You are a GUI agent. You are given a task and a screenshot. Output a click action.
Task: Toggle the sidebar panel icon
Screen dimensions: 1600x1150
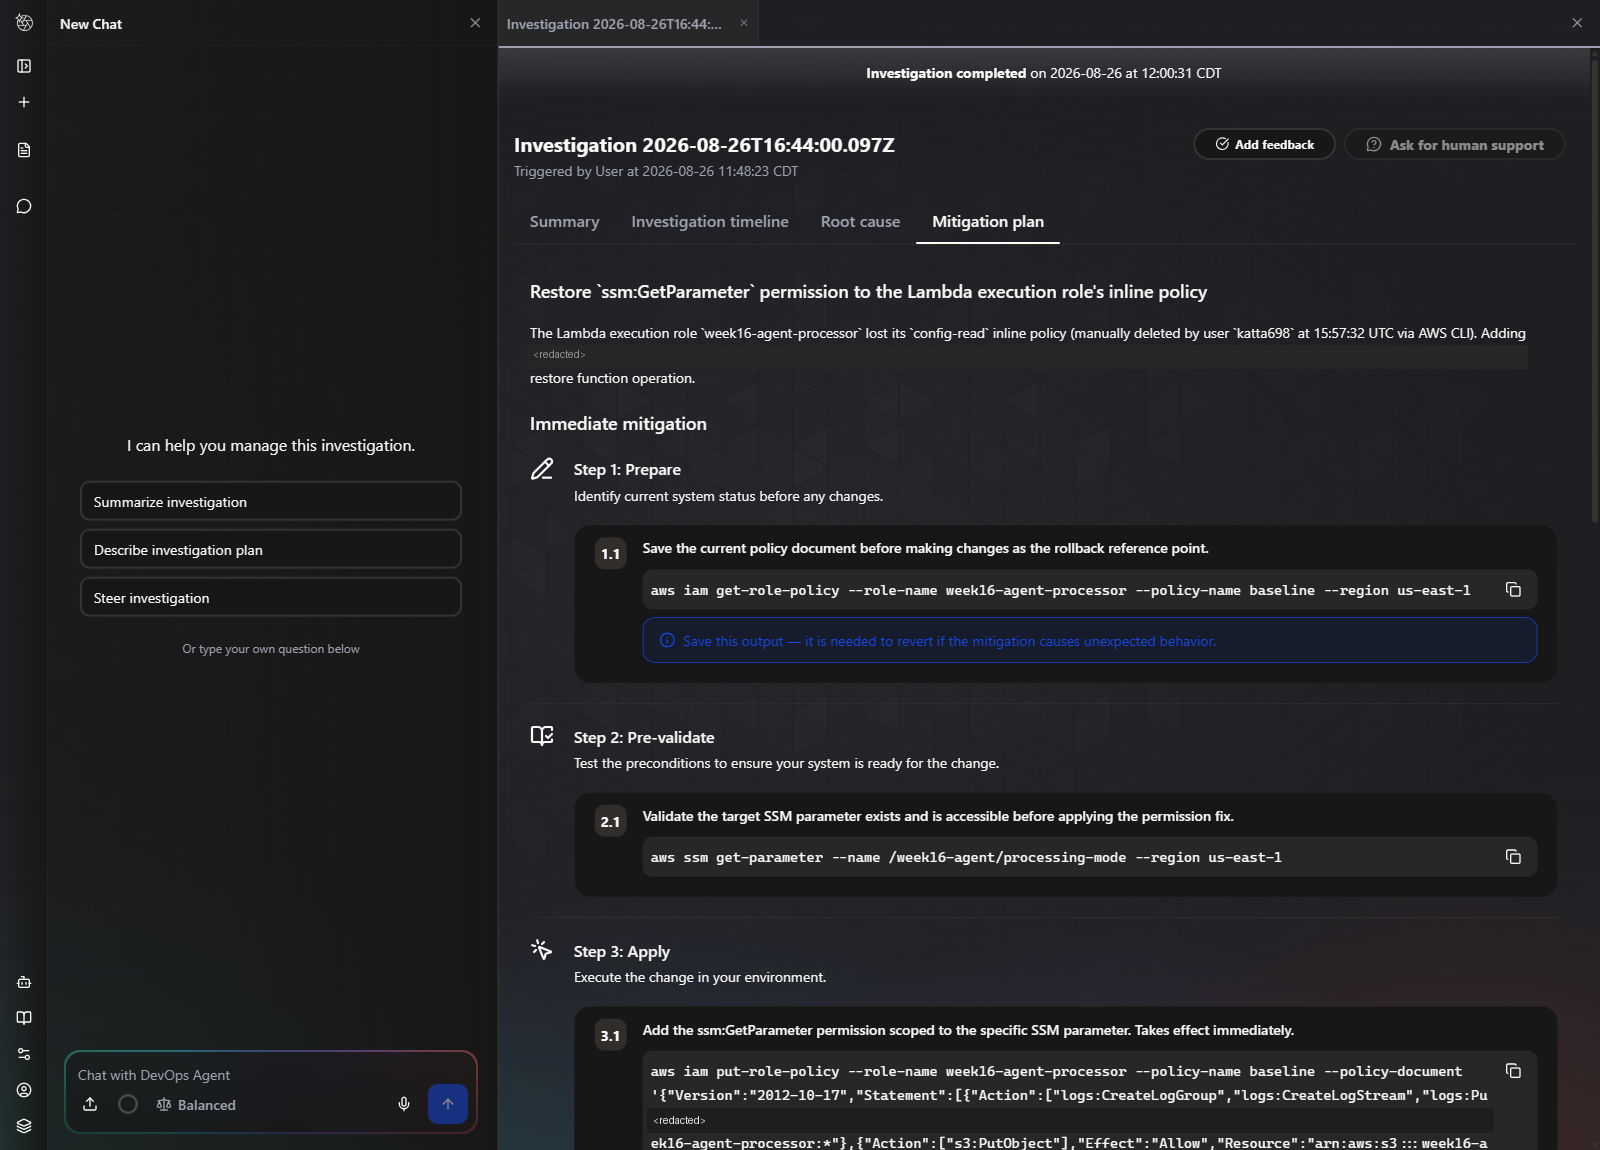(x=24, y=66)
